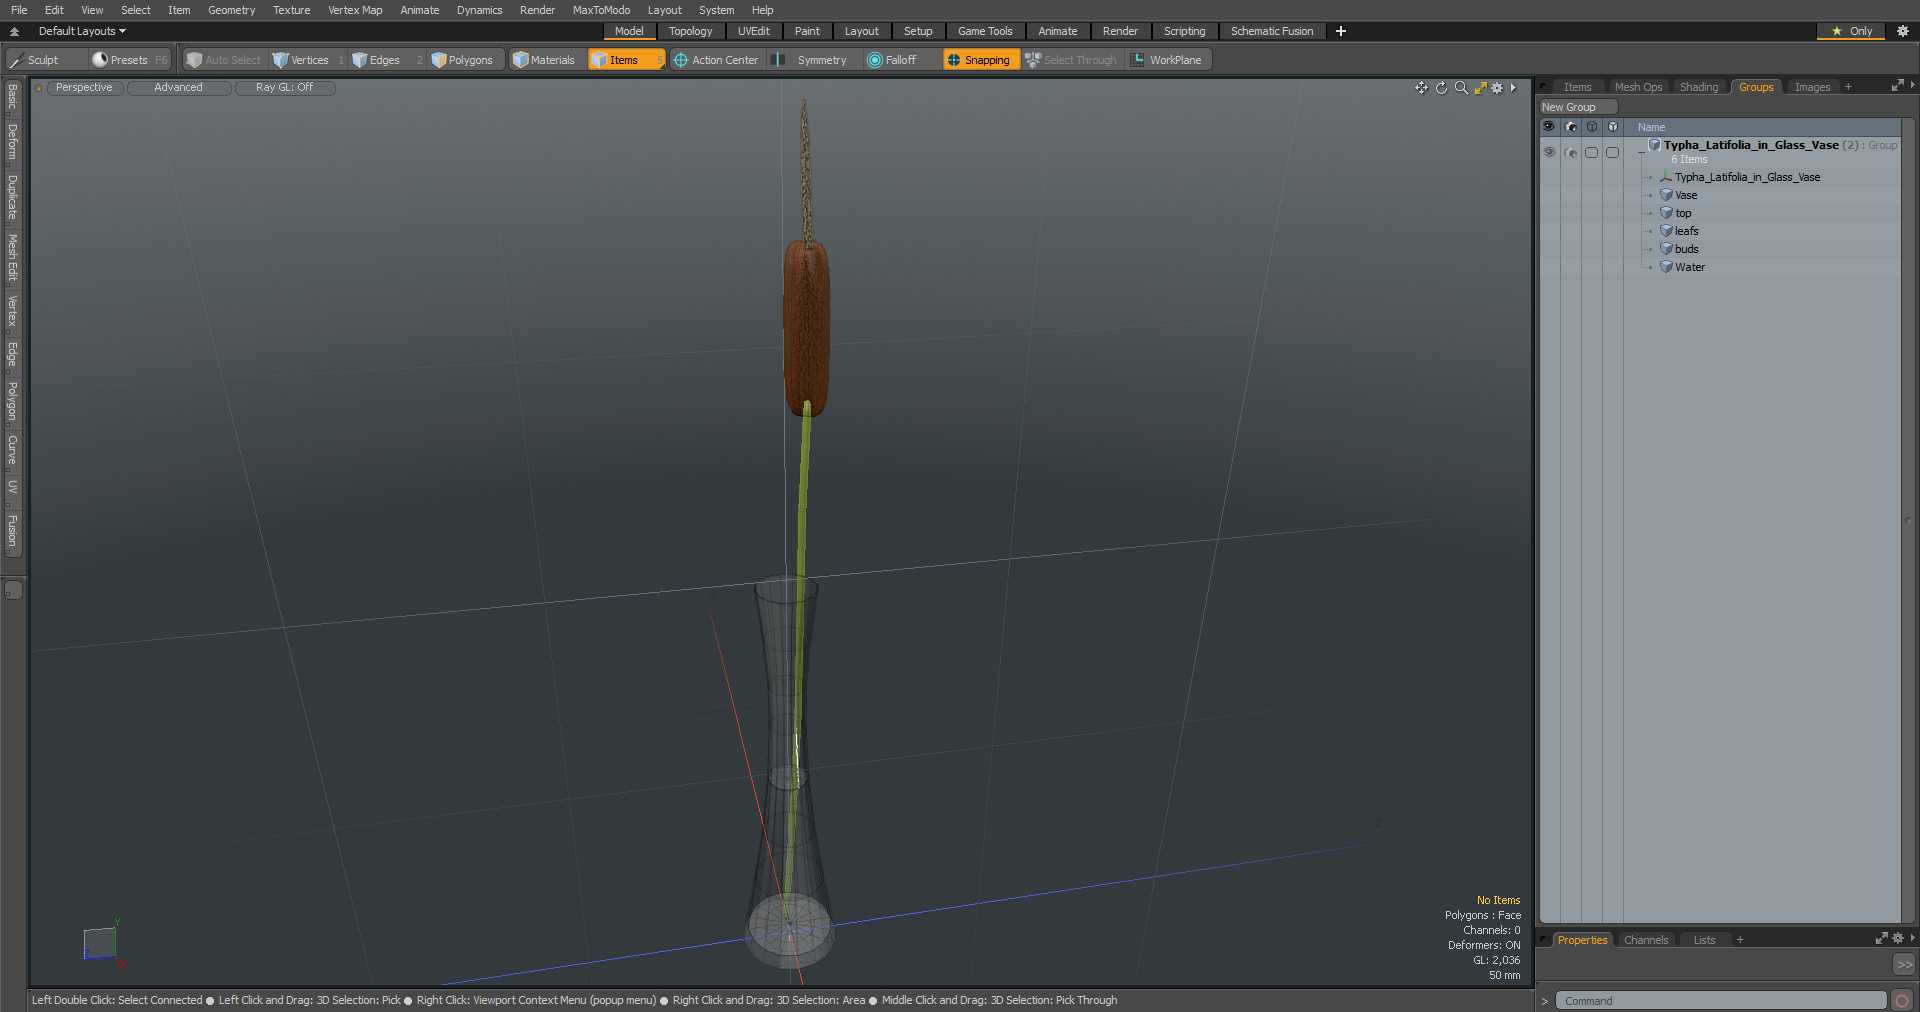Switch to the UVEdit layout tab
The width and height of the screenshot is (1920, 1012).
pos(753,31)
